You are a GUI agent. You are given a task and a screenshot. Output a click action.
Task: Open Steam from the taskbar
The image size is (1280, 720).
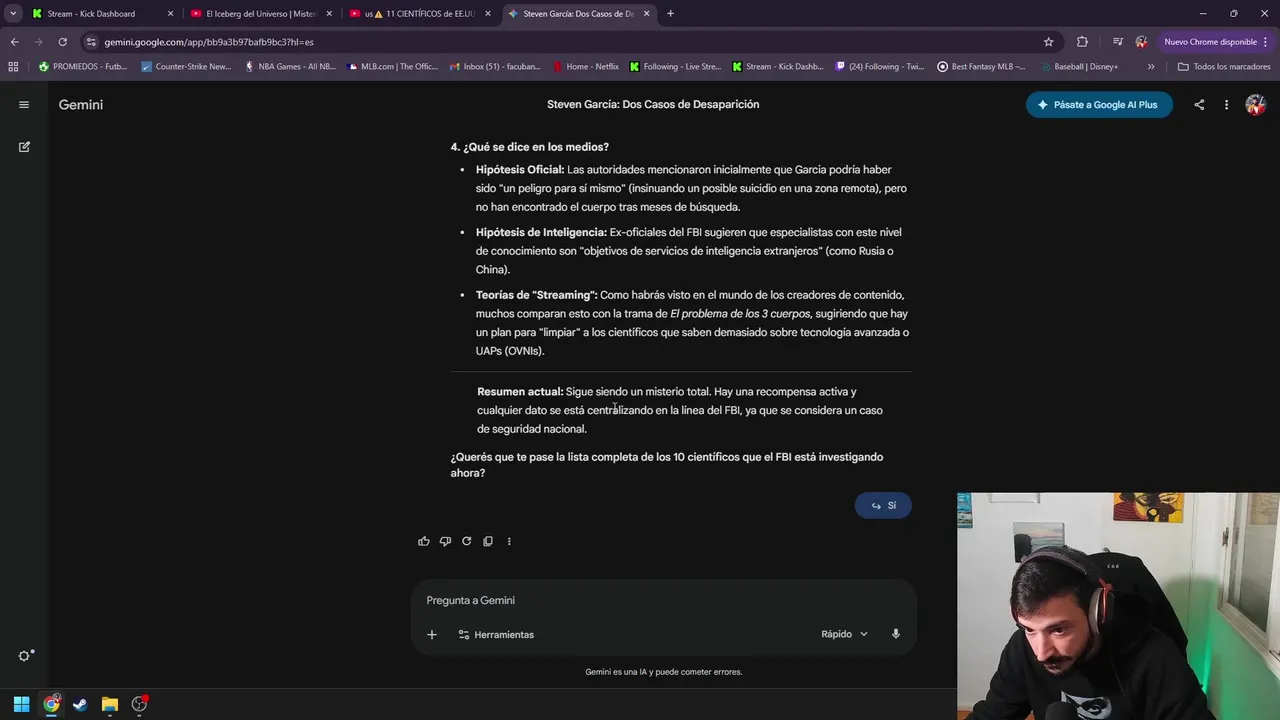tap(80, 704)
